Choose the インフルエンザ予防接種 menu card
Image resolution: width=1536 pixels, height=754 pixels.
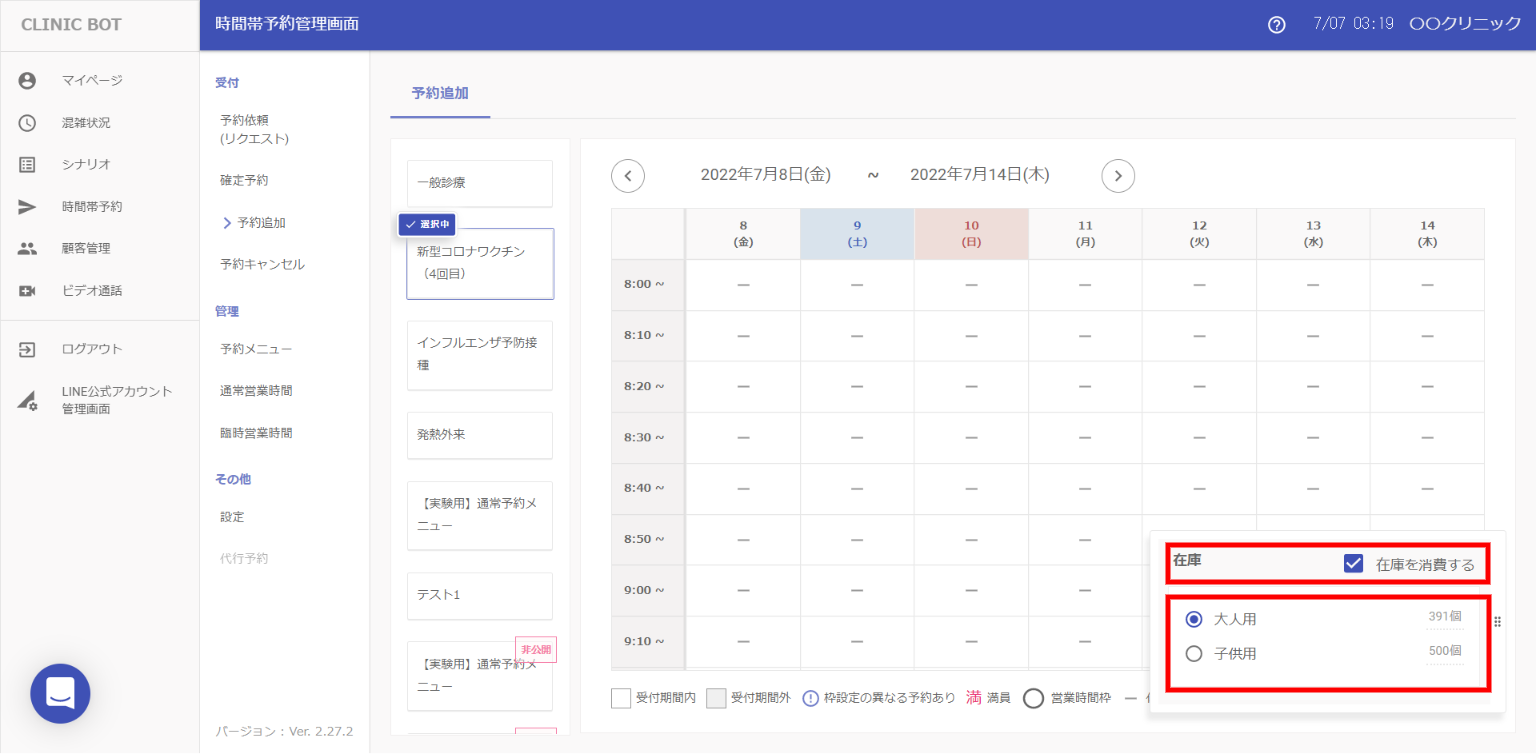point(480,355)
